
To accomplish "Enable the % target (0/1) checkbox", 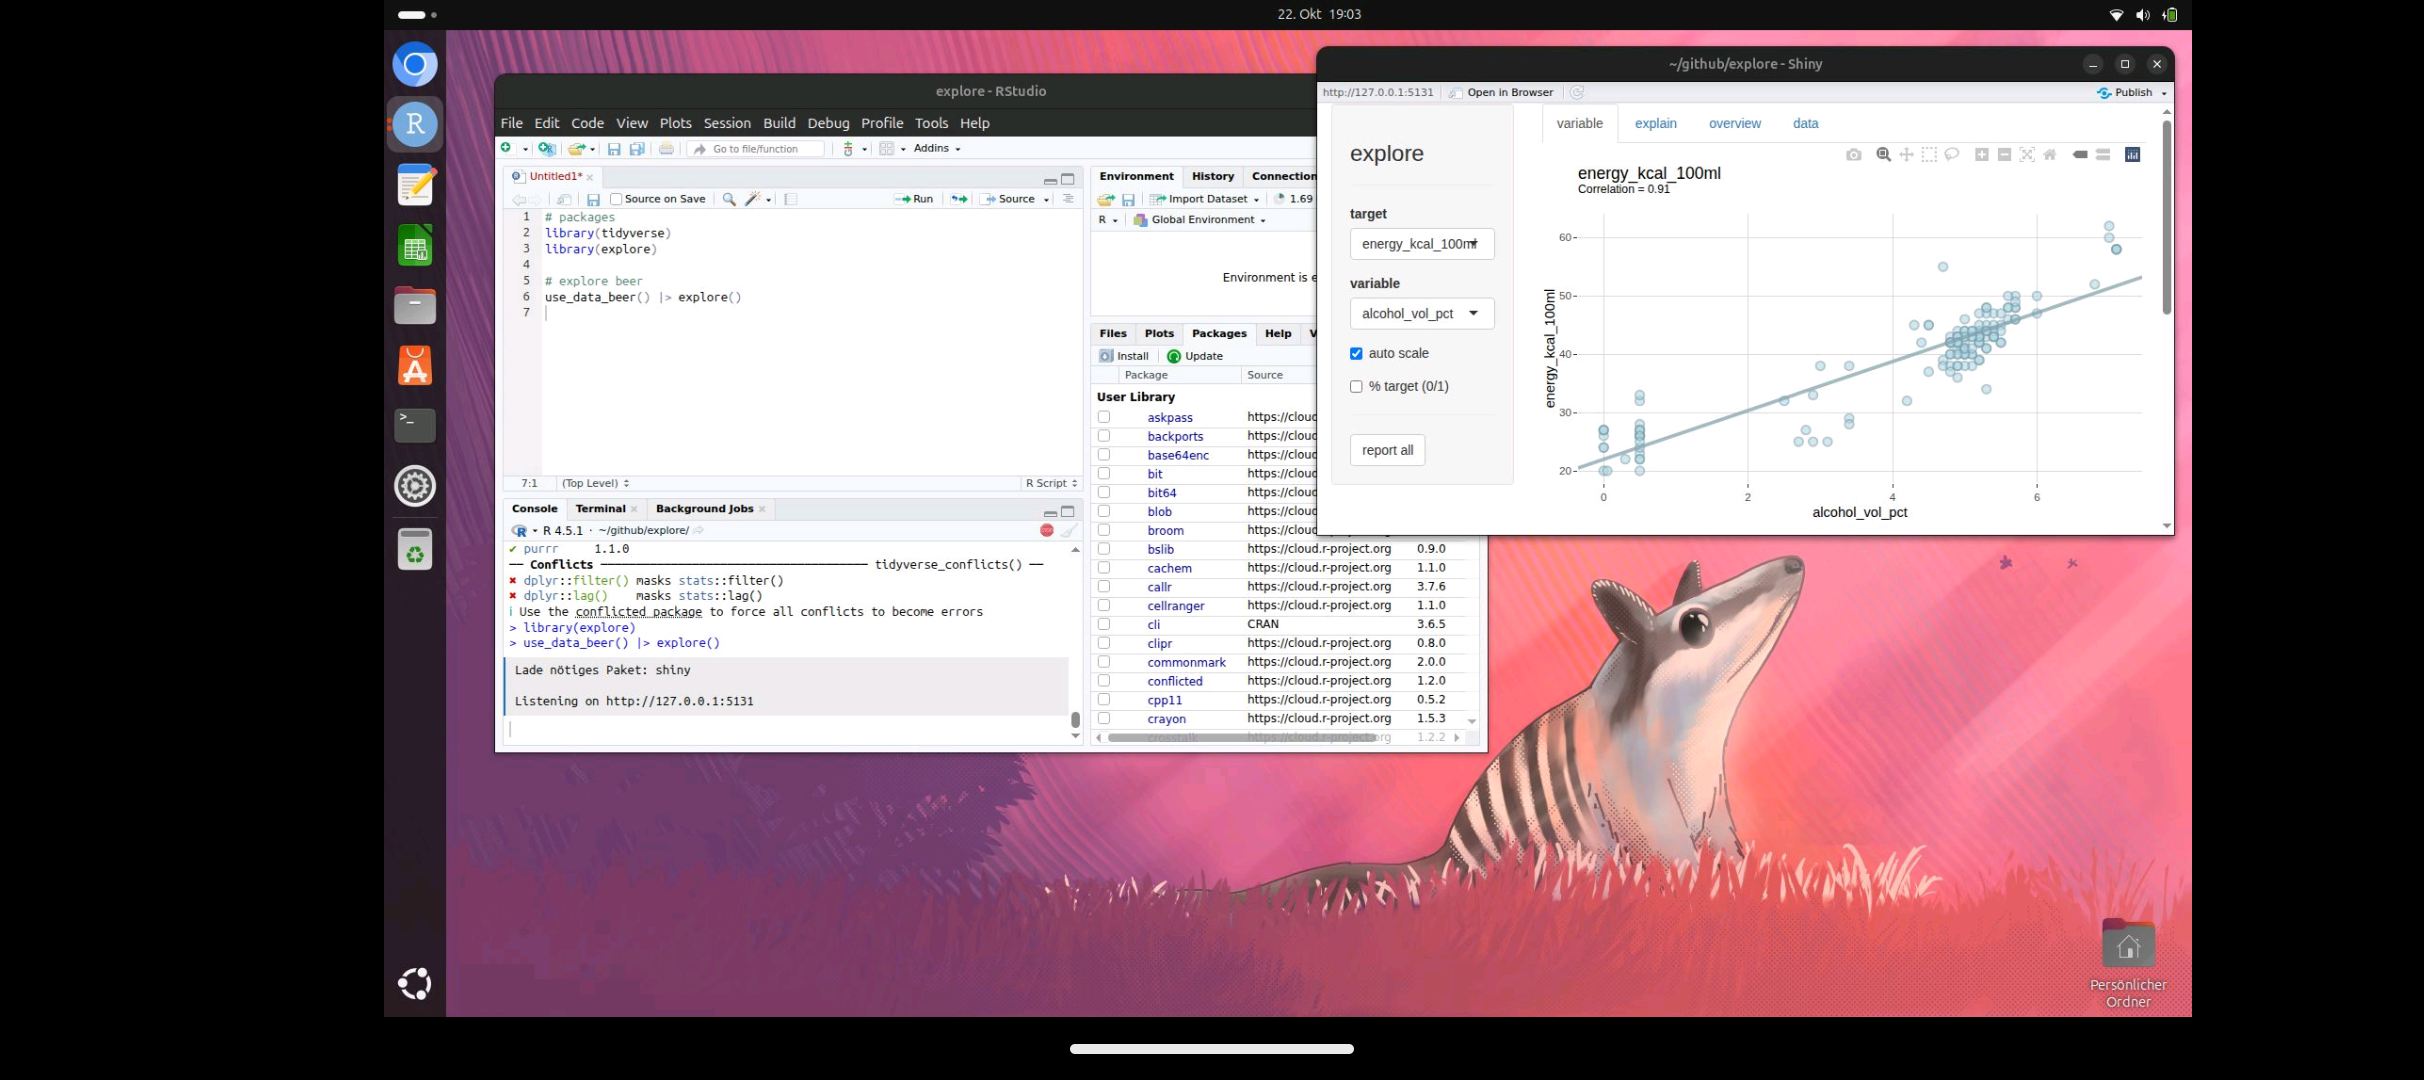I will 1356,386.
